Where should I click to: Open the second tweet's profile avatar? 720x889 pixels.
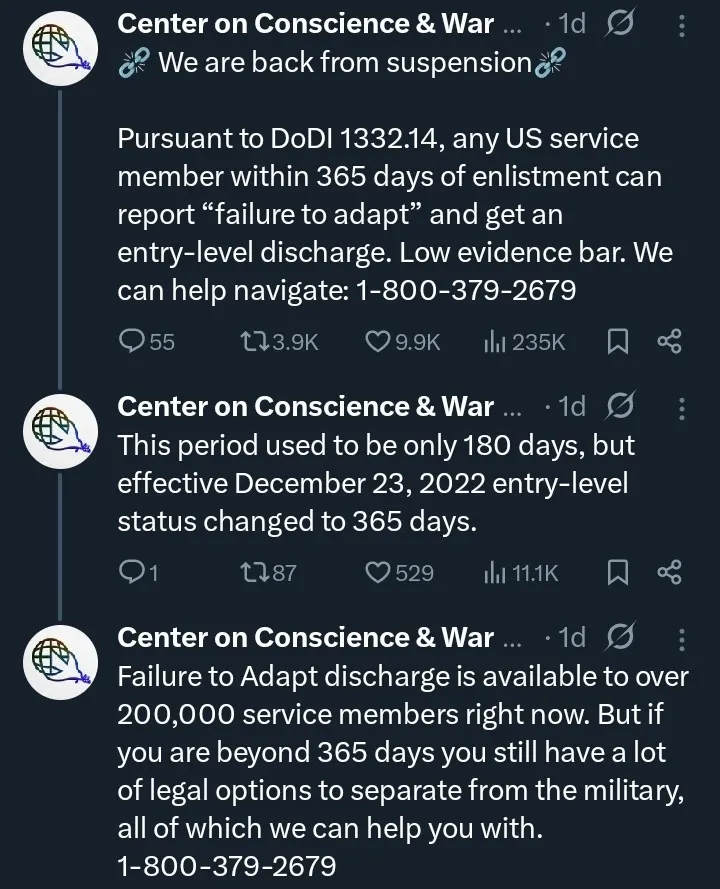coord(60,433)
